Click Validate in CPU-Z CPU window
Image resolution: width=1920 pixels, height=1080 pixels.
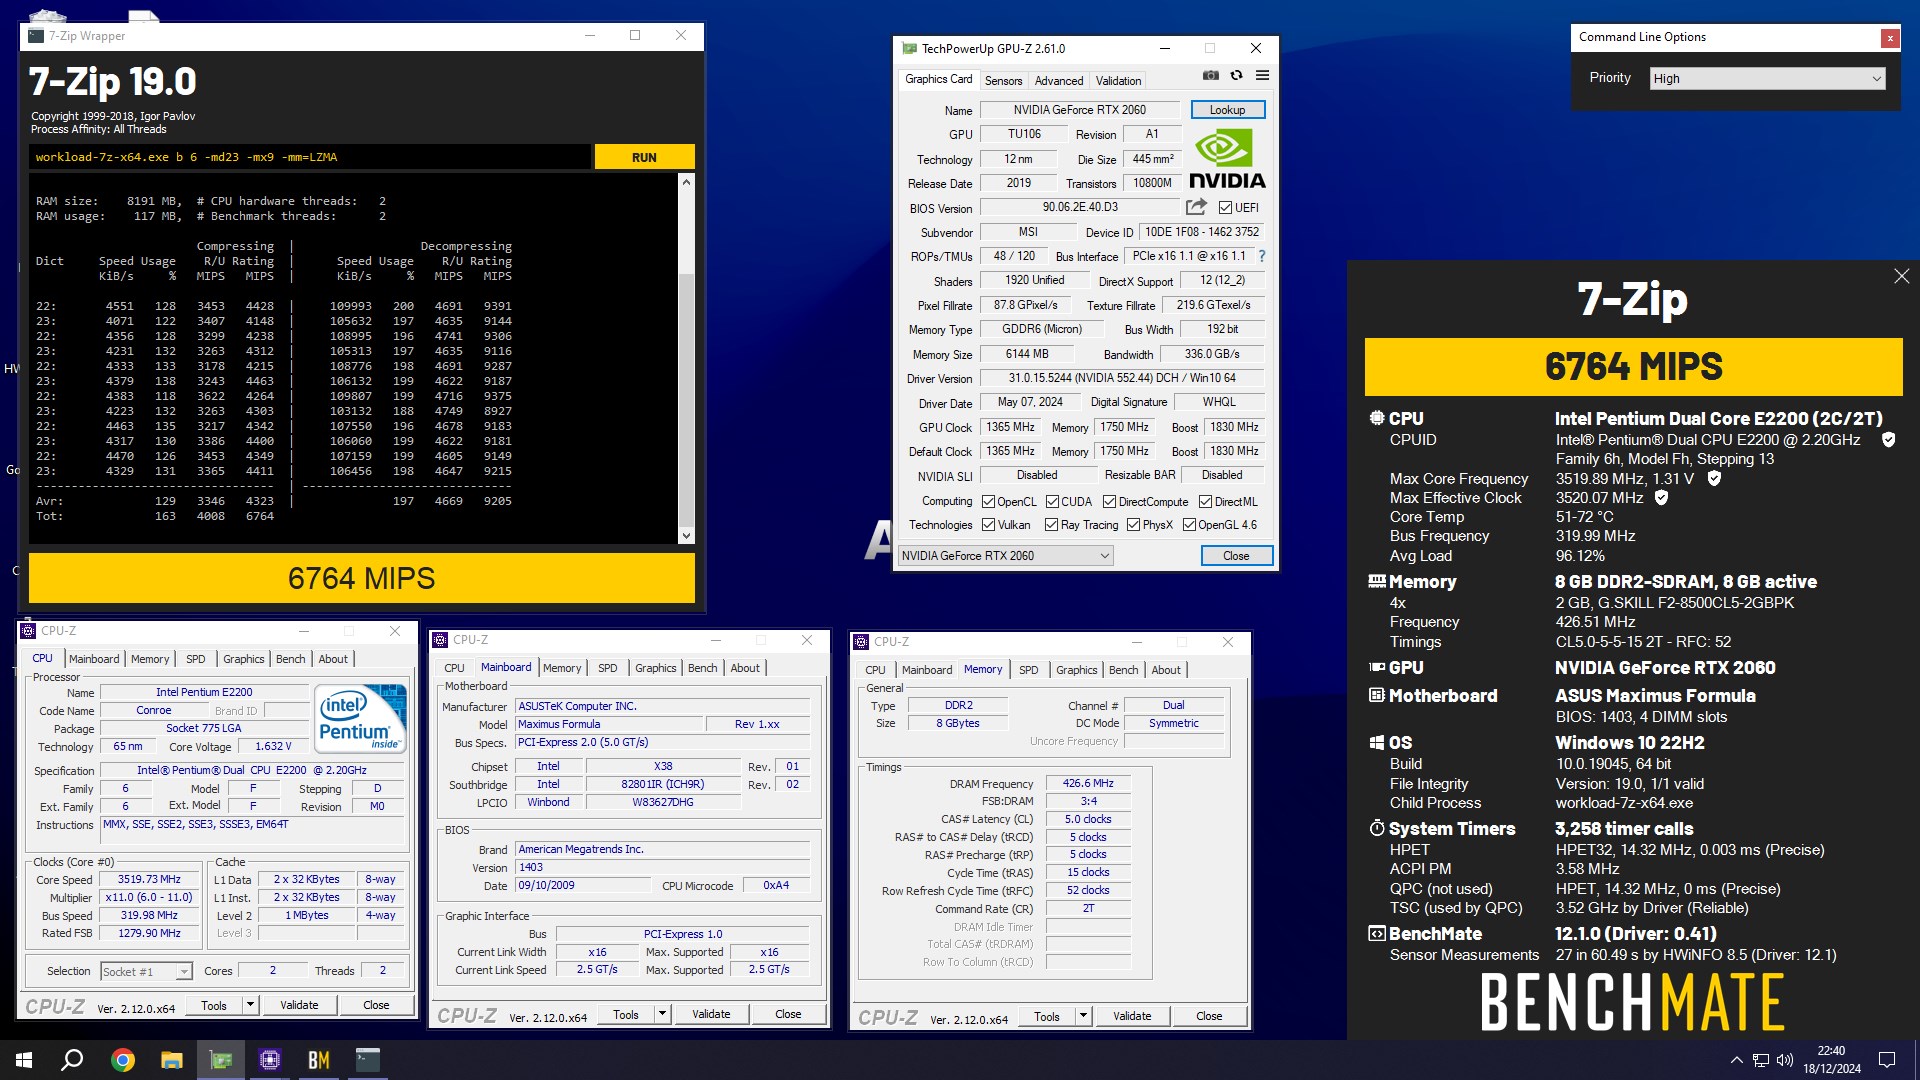(x=299, y=1005)
